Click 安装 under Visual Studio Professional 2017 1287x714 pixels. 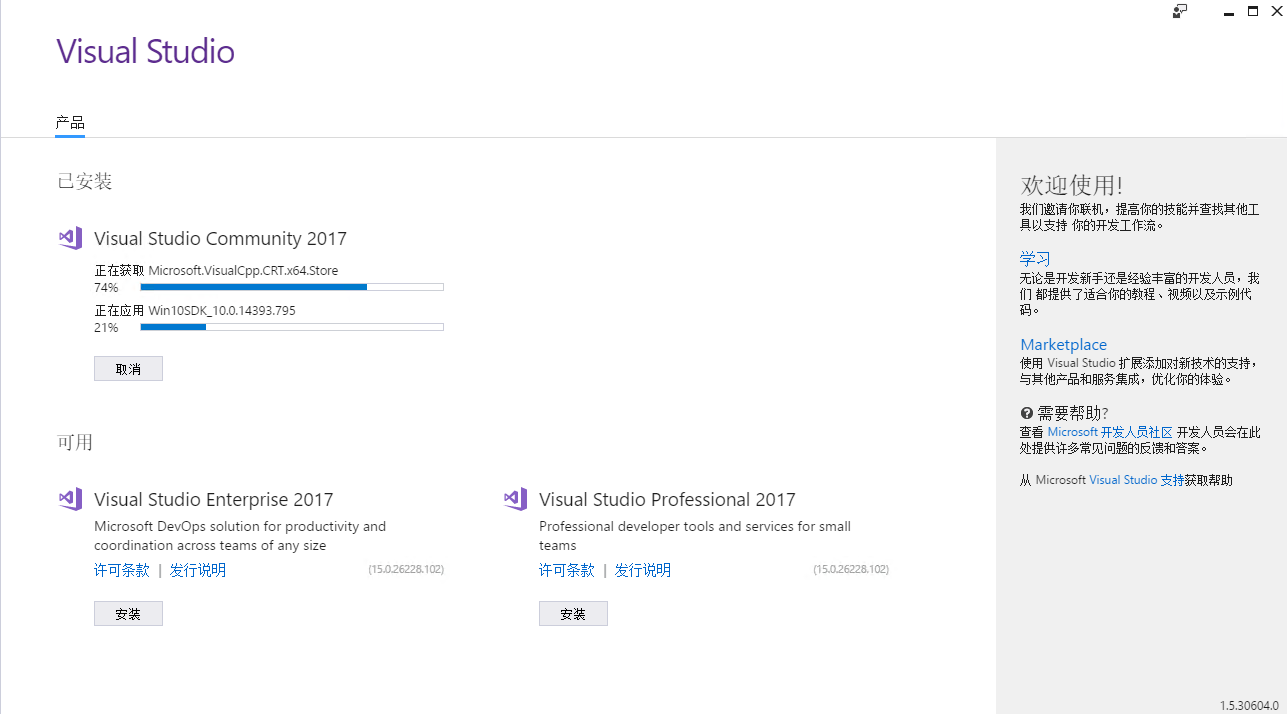click(573, 613)
